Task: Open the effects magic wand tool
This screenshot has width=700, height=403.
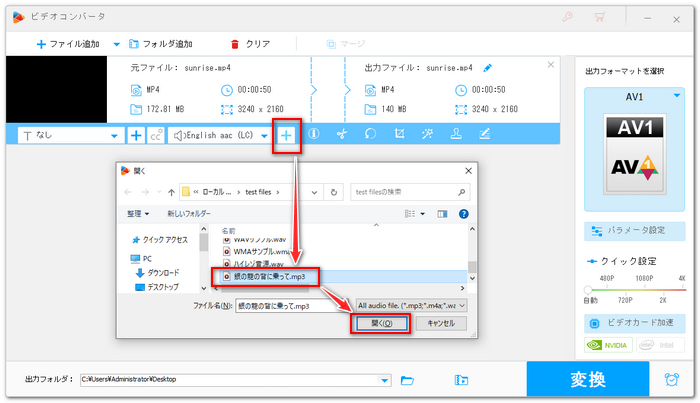Action: coord(427,135)
